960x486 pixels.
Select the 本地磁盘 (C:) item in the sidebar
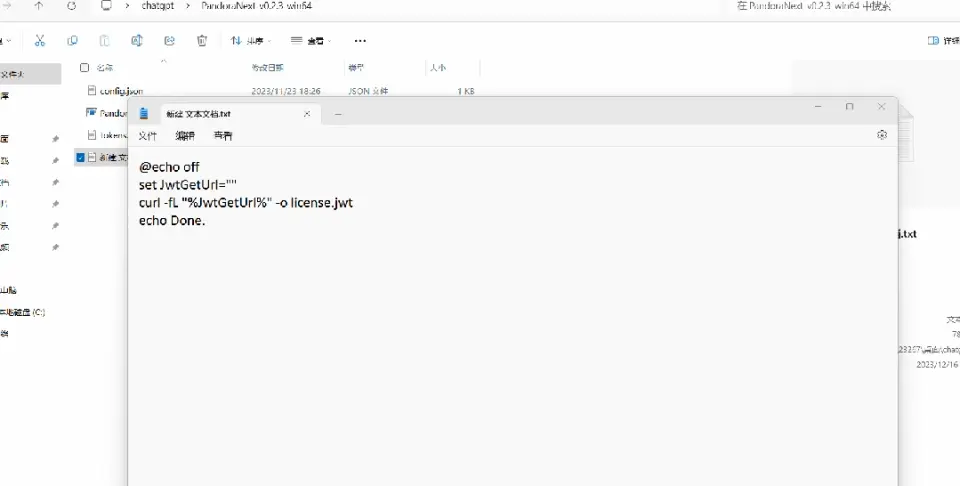click(23, 312)
